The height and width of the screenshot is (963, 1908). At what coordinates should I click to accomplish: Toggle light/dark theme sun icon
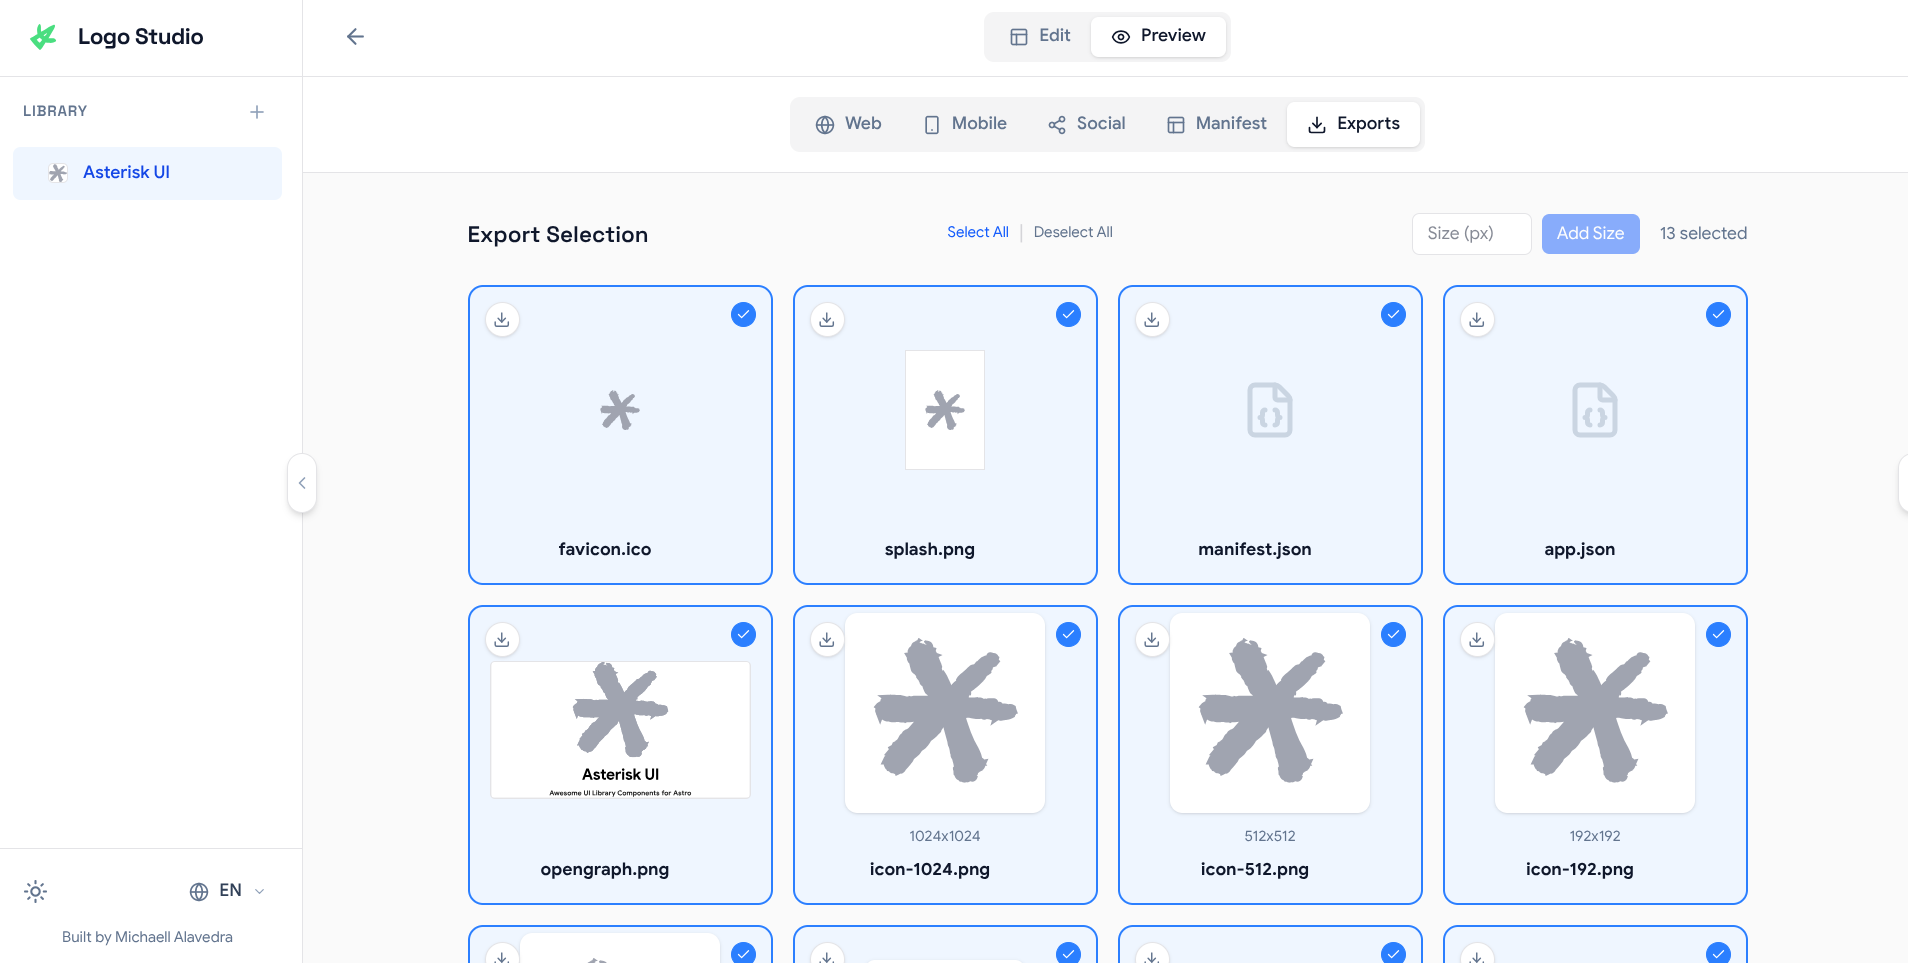(x=36, y=891)
